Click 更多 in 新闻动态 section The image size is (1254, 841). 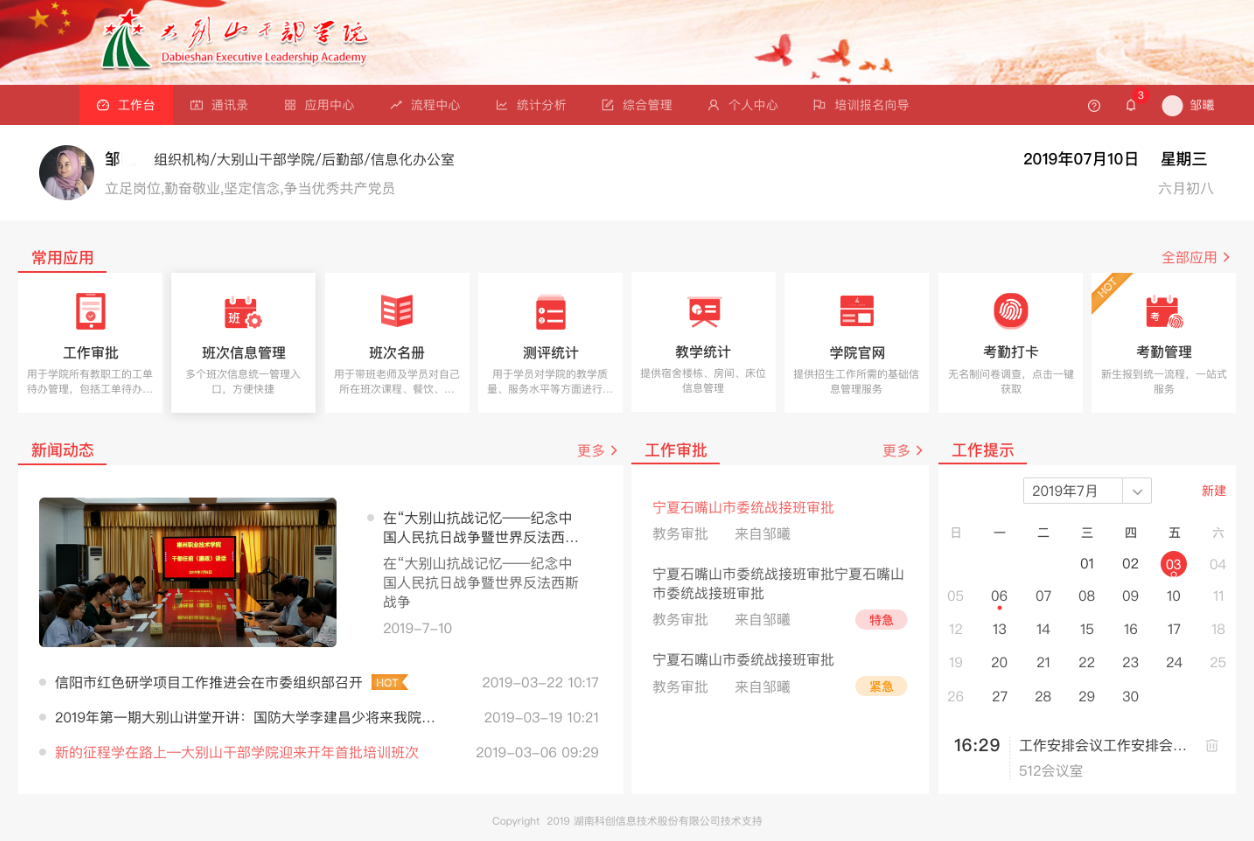[597, 451]
